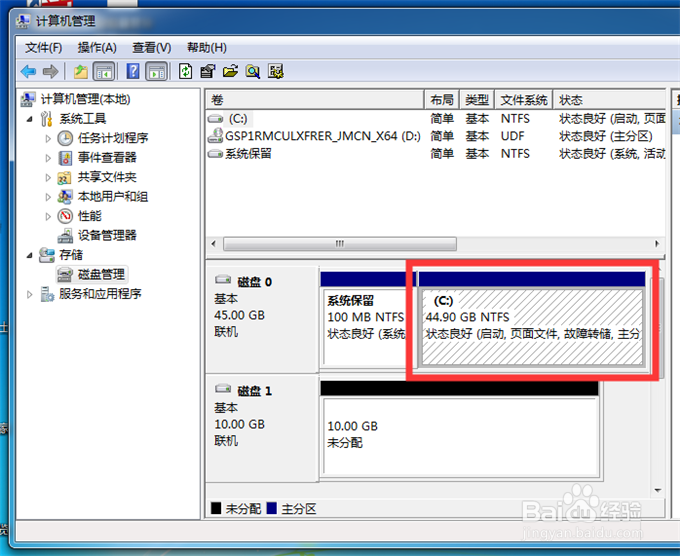Expand the 事件查看器 node
Image resolution: width=680 pixels, height=556 pixels.
(x=48, y=158)
